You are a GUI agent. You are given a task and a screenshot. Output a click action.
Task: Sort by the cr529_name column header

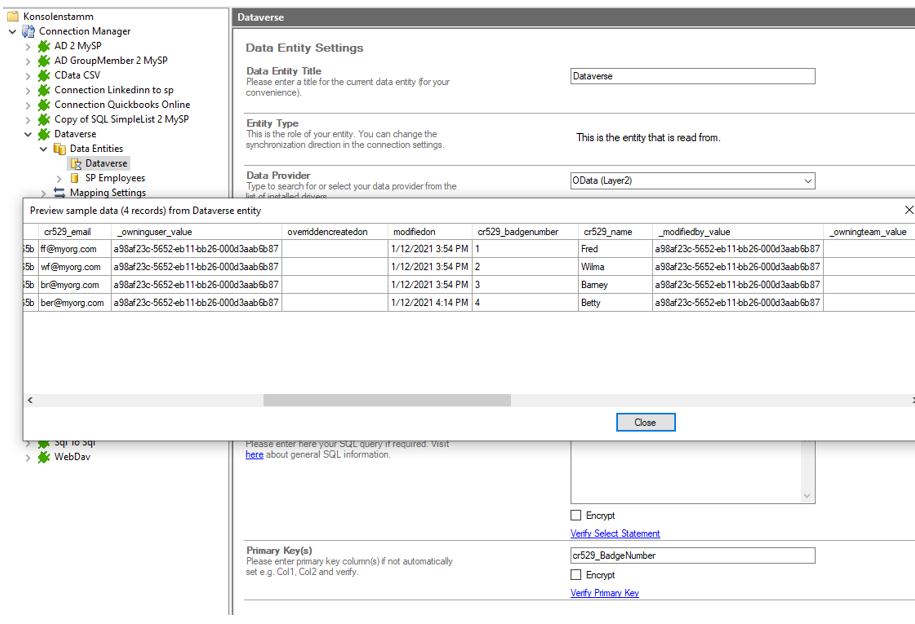coord(608,232)
